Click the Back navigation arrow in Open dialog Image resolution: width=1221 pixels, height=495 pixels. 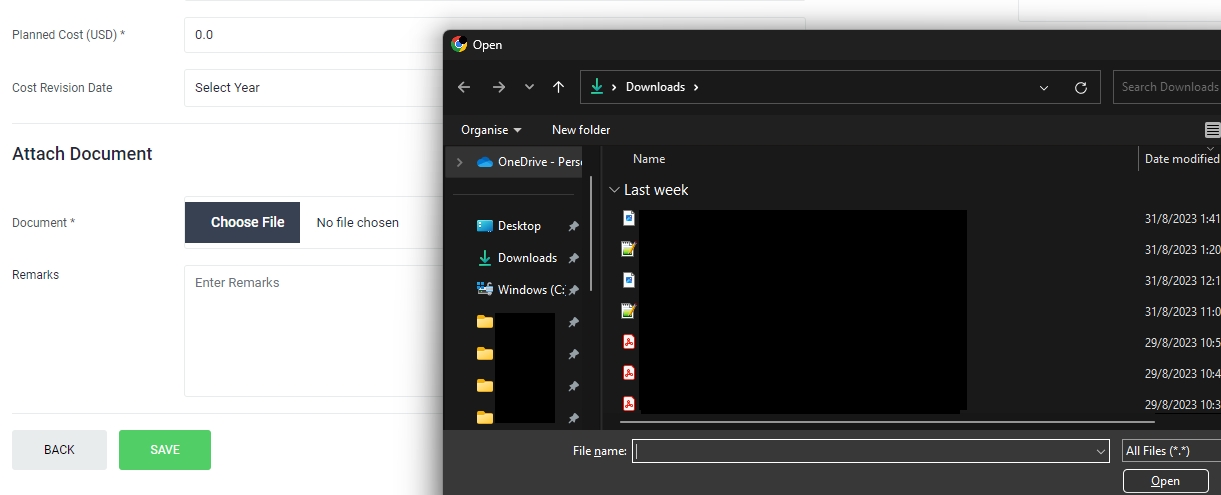tap(464, 87)
